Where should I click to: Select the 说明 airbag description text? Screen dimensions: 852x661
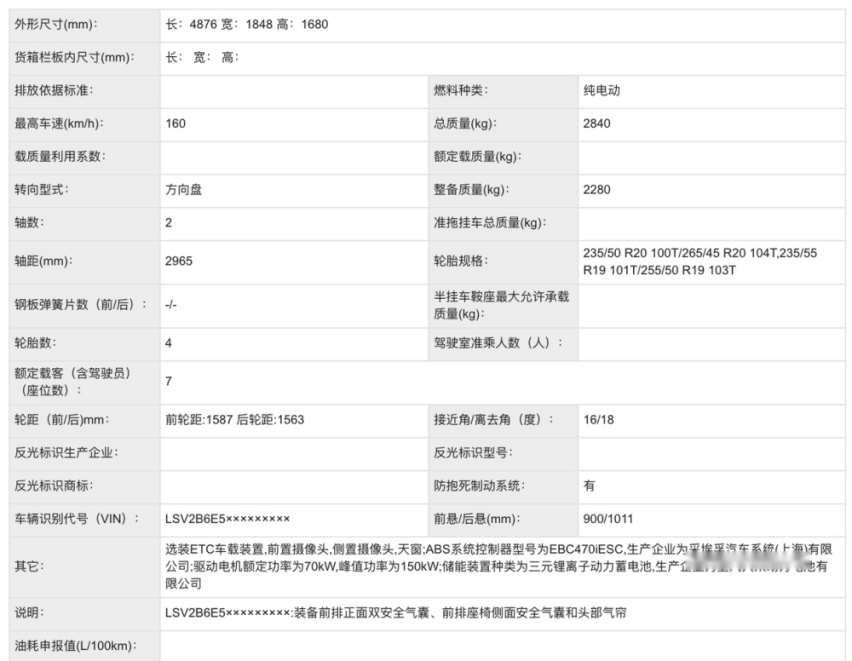point(396,613)
